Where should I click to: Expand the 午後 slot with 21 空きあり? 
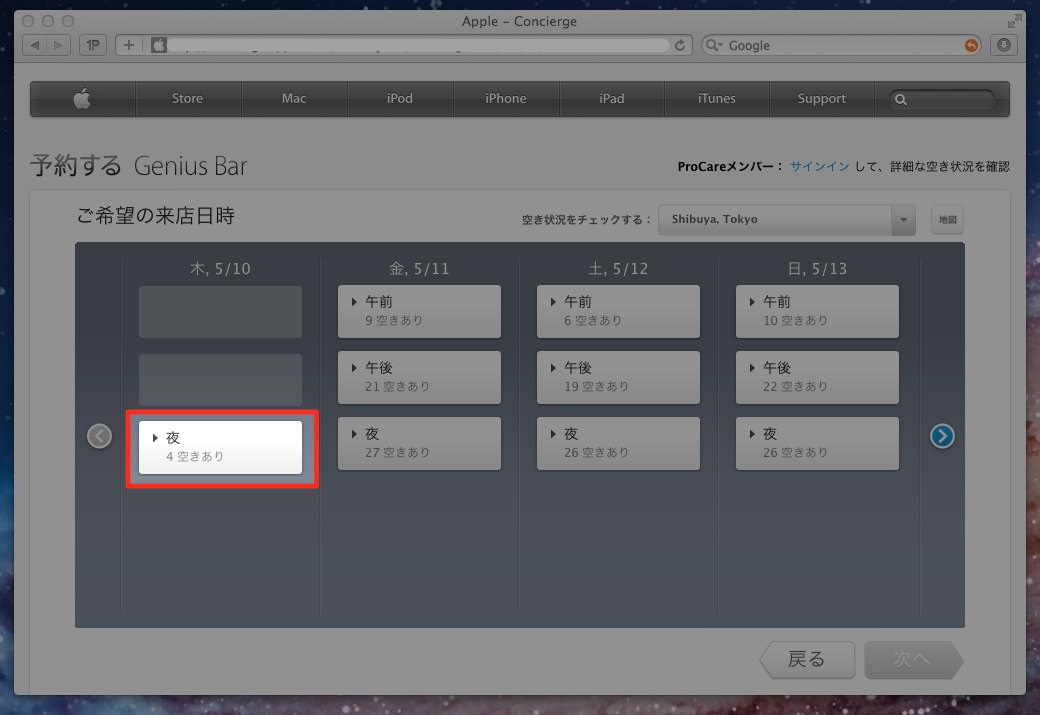[419, 377]
